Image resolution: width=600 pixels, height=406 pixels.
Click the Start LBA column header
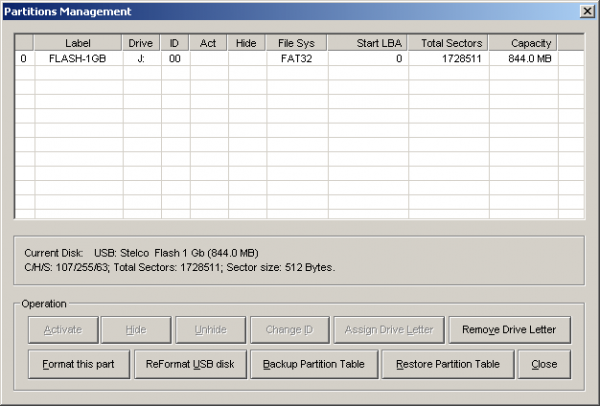[367, 43]
